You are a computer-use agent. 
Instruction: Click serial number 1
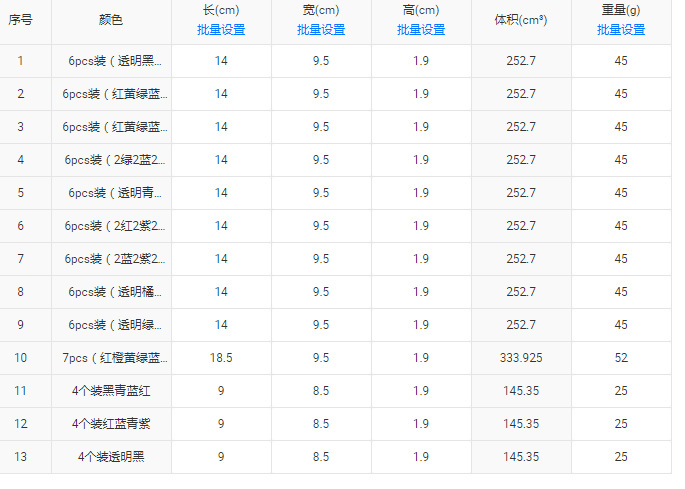[21, 61]
